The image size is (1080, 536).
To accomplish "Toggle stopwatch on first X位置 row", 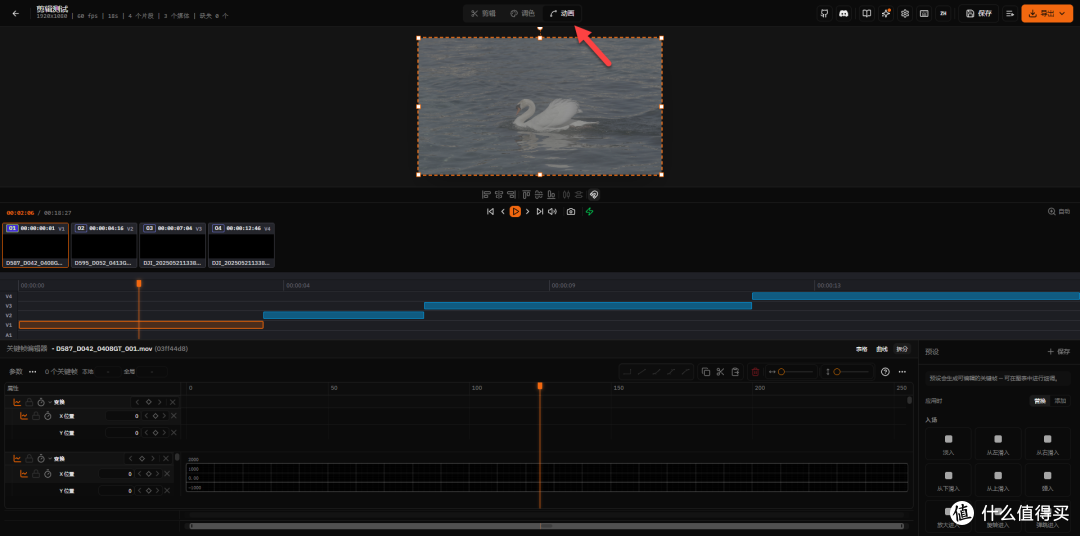I will (x=48, y=416).
